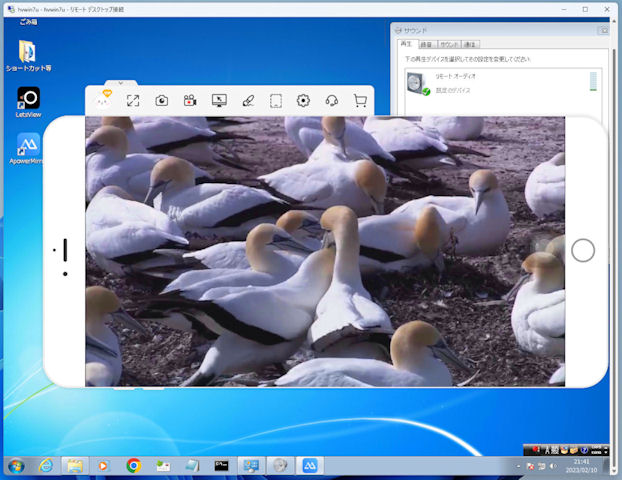Open Windows Media Player from the taskbar
This screenshot has height=480, width=622.
(103, 465)
